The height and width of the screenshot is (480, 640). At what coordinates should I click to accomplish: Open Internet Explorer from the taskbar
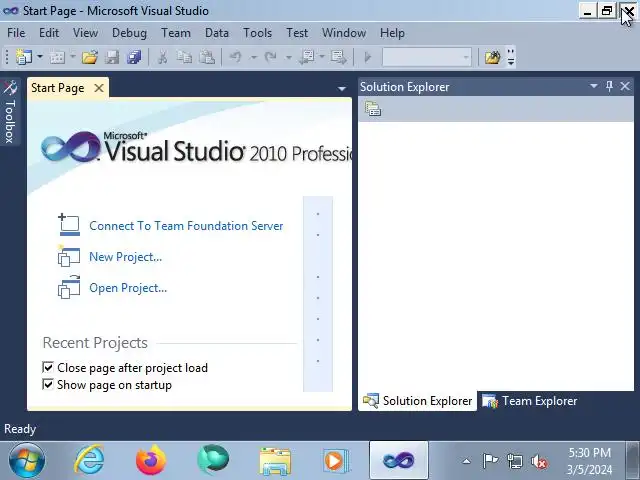pos(89,460)
